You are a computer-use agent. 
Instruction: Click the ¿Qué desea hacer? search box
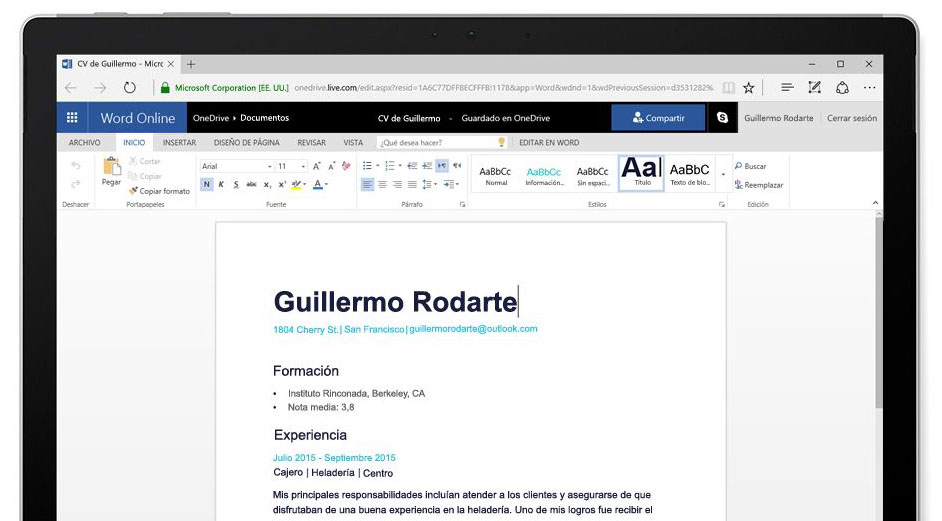pos(440,142)
